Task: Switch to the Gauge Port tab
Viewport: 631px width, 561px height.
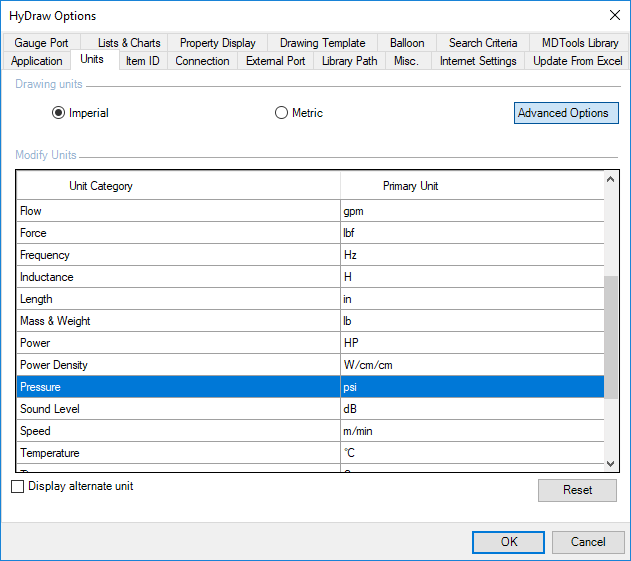Action: pos(41,43)
